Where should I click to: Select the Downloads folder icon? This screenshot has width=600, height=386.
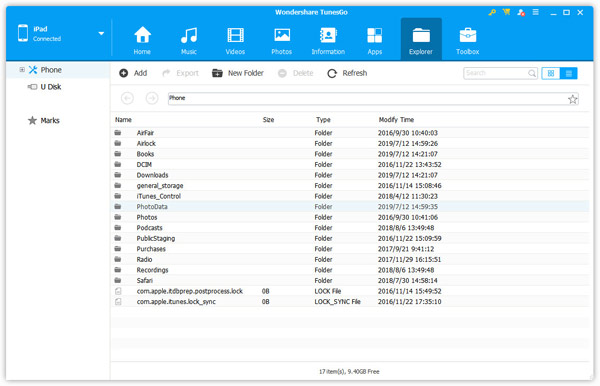[118, 175]
